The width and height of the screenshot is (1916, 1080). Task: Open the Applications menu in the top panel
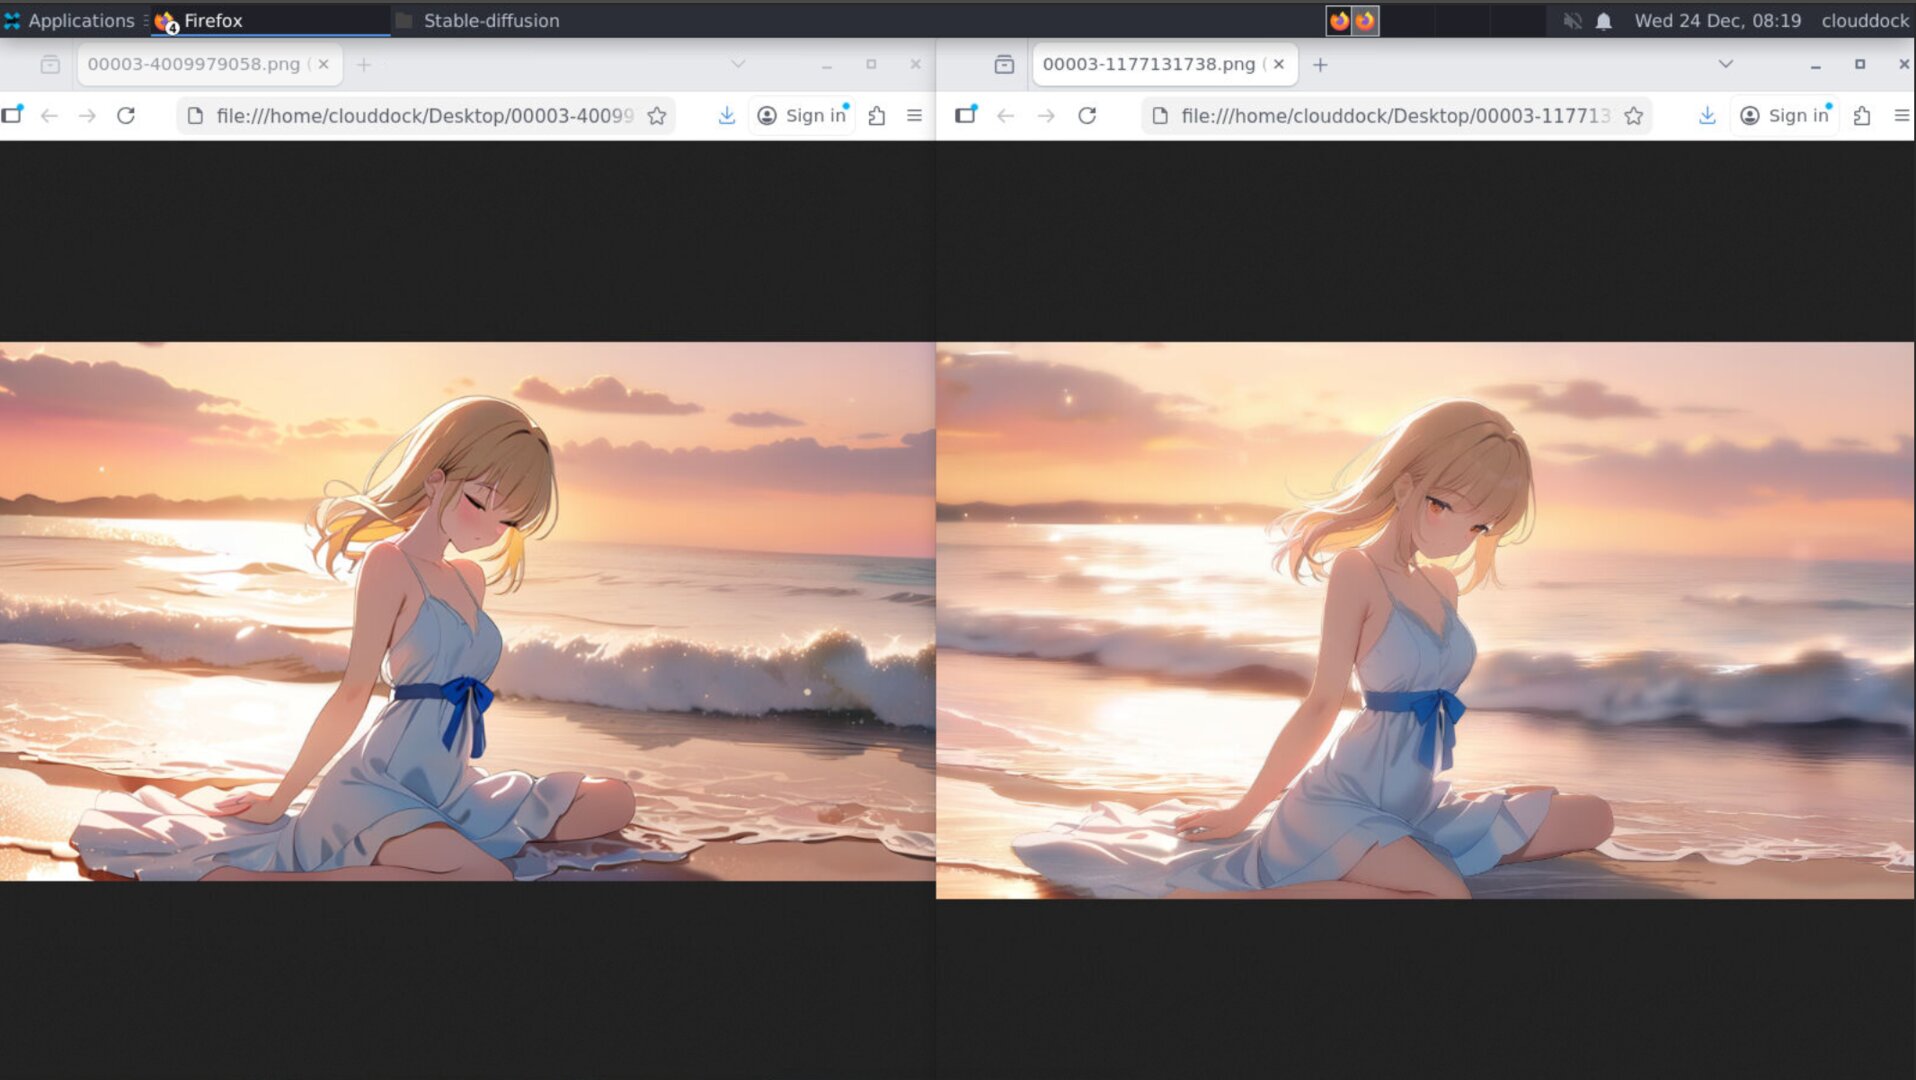click(70, 21)
